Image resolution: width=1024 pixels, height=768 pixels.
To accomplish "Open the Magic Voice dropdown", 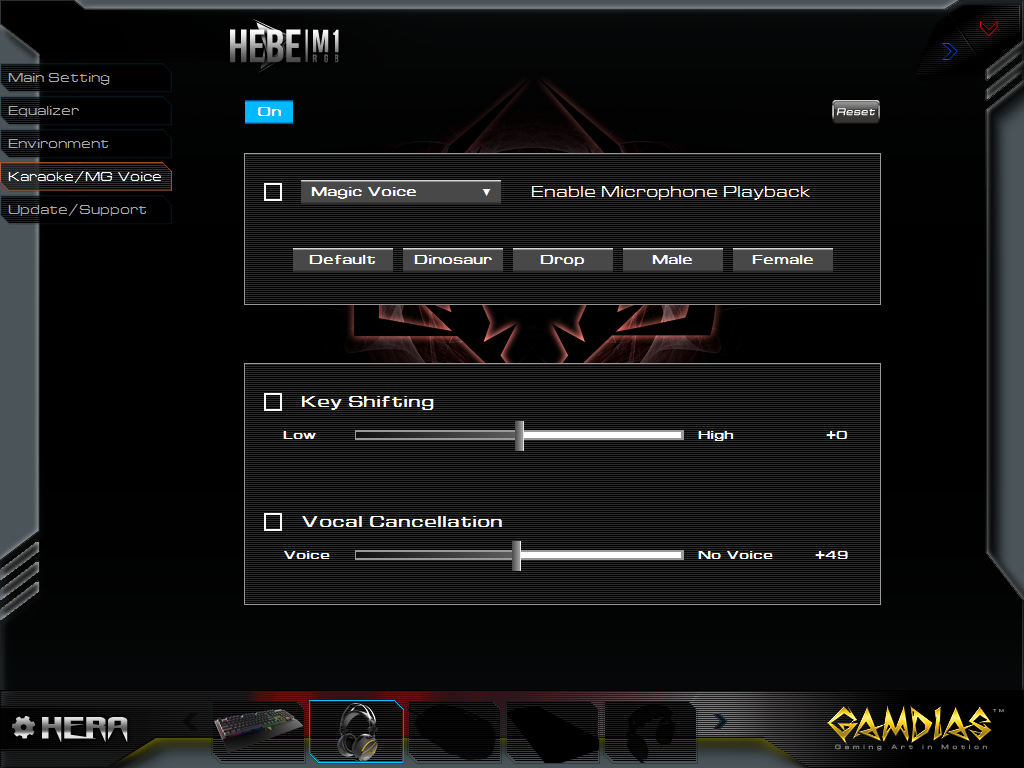I will (400, 192).
